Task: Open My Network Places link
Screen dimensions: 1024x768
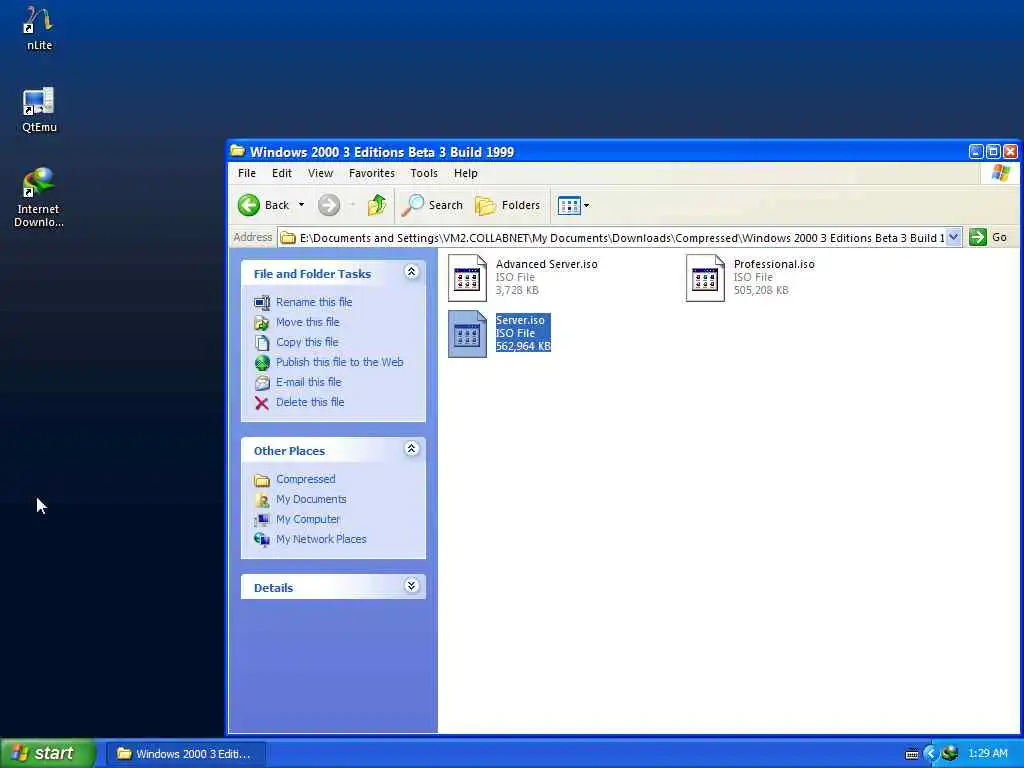Action: (321, 539)
